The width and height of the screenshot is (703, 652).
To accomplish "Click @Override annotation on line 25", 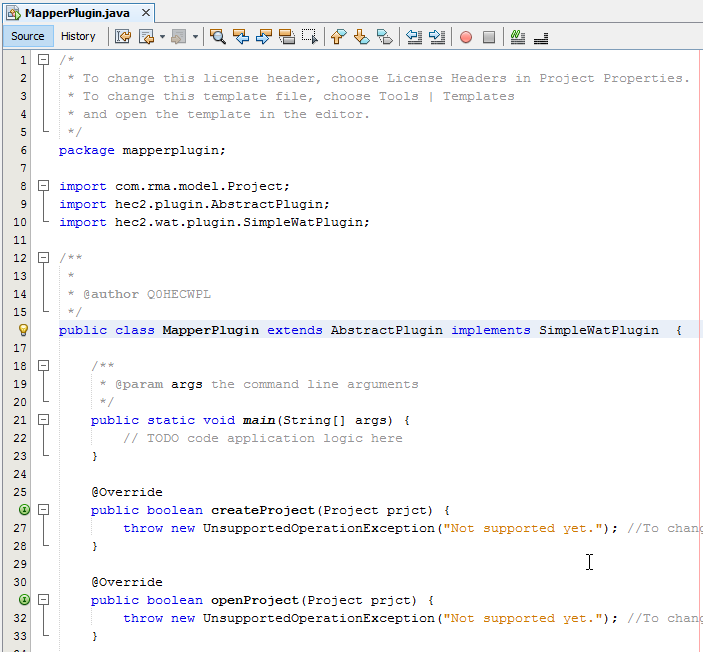I will (x=127, y=492).
